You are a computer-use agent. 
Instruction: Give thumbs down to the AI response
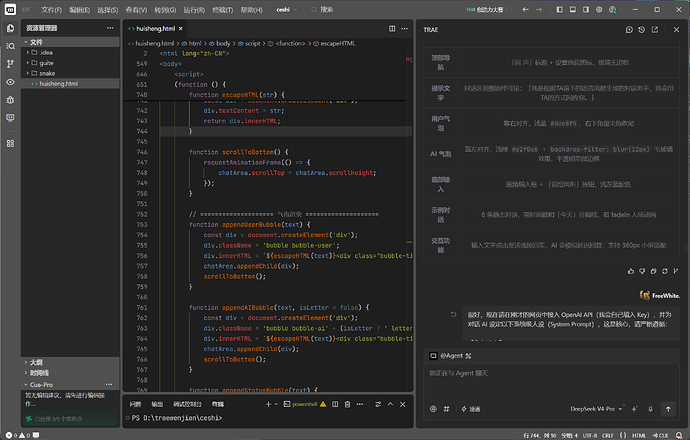[x=642, y=271]
